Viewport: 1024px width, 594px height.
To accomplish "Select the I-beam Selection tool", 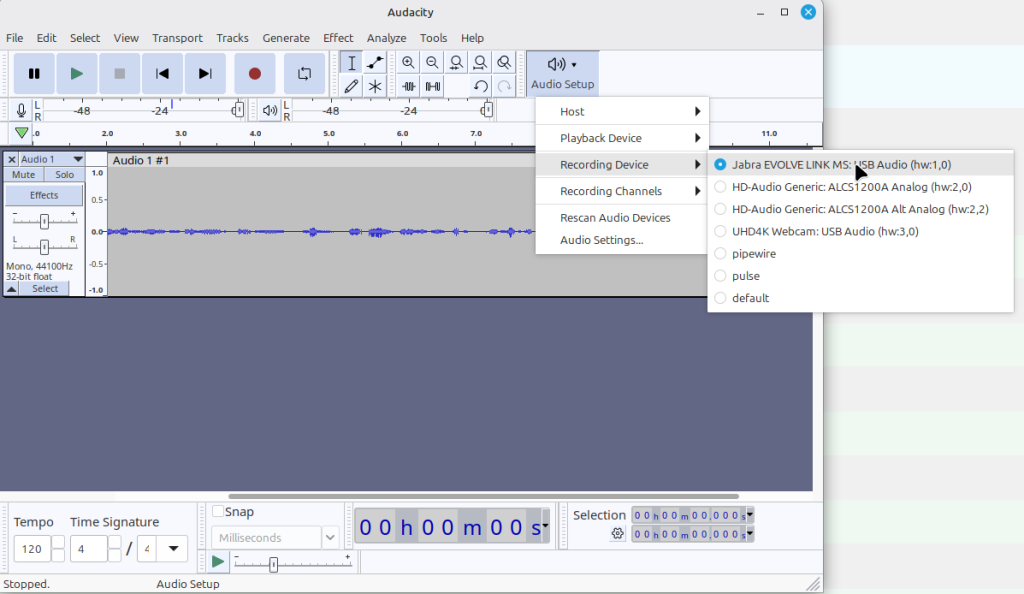I will [x=351, y=63].
